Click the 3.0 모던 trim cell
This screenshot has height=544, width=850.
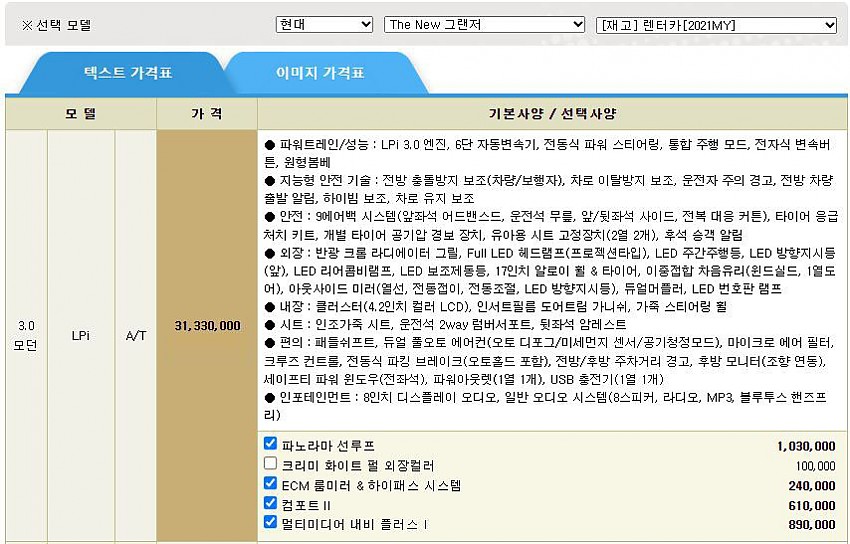tap(26, 334)
